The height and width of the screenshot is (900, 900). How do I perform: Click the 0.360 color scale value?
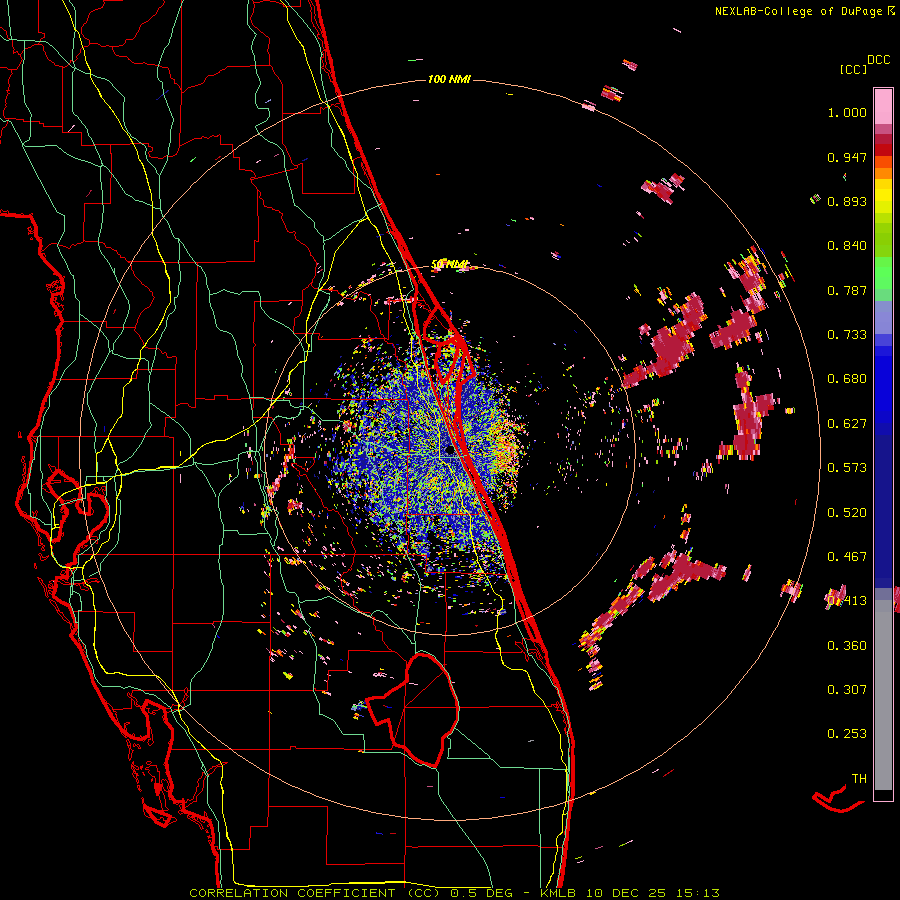coord(847,646)
